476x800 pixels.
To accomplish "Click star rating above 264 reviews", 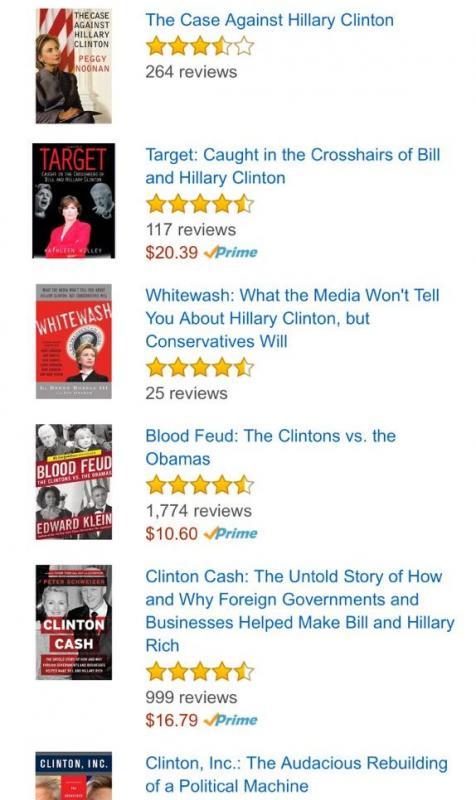I will tap(199, 46).
